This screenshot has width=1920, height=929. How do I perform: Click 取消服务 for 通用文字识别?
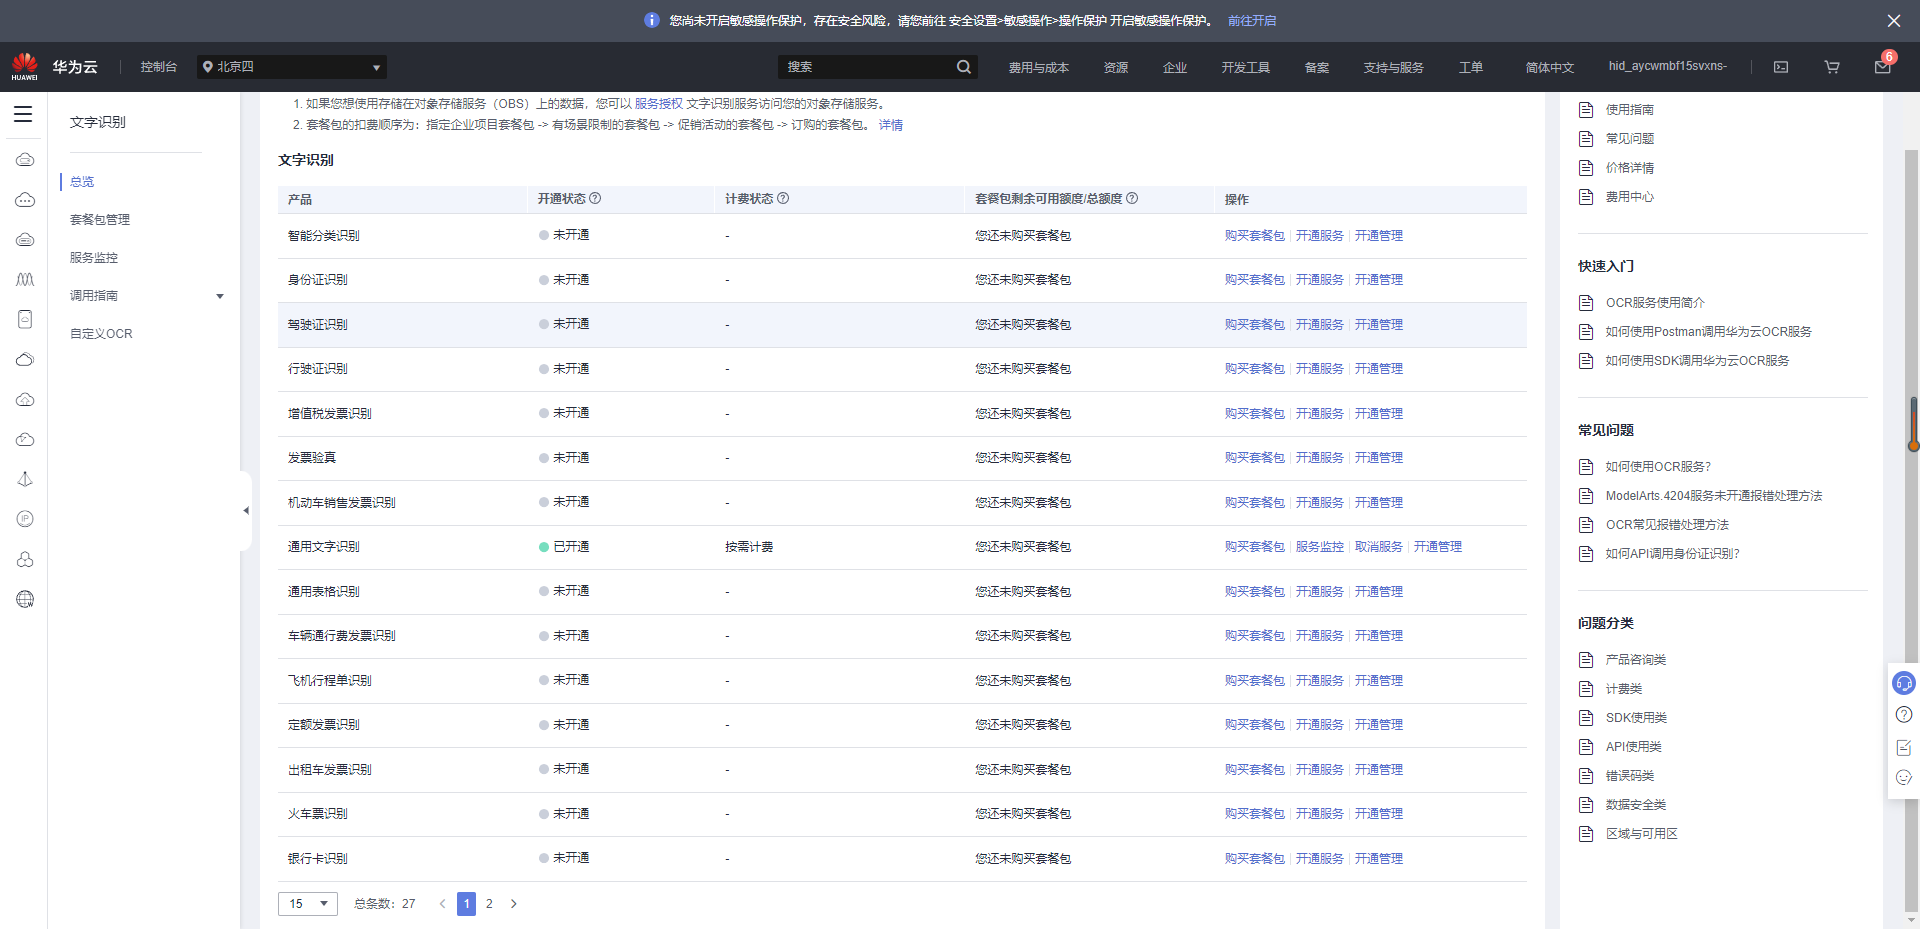(1378, 547)
